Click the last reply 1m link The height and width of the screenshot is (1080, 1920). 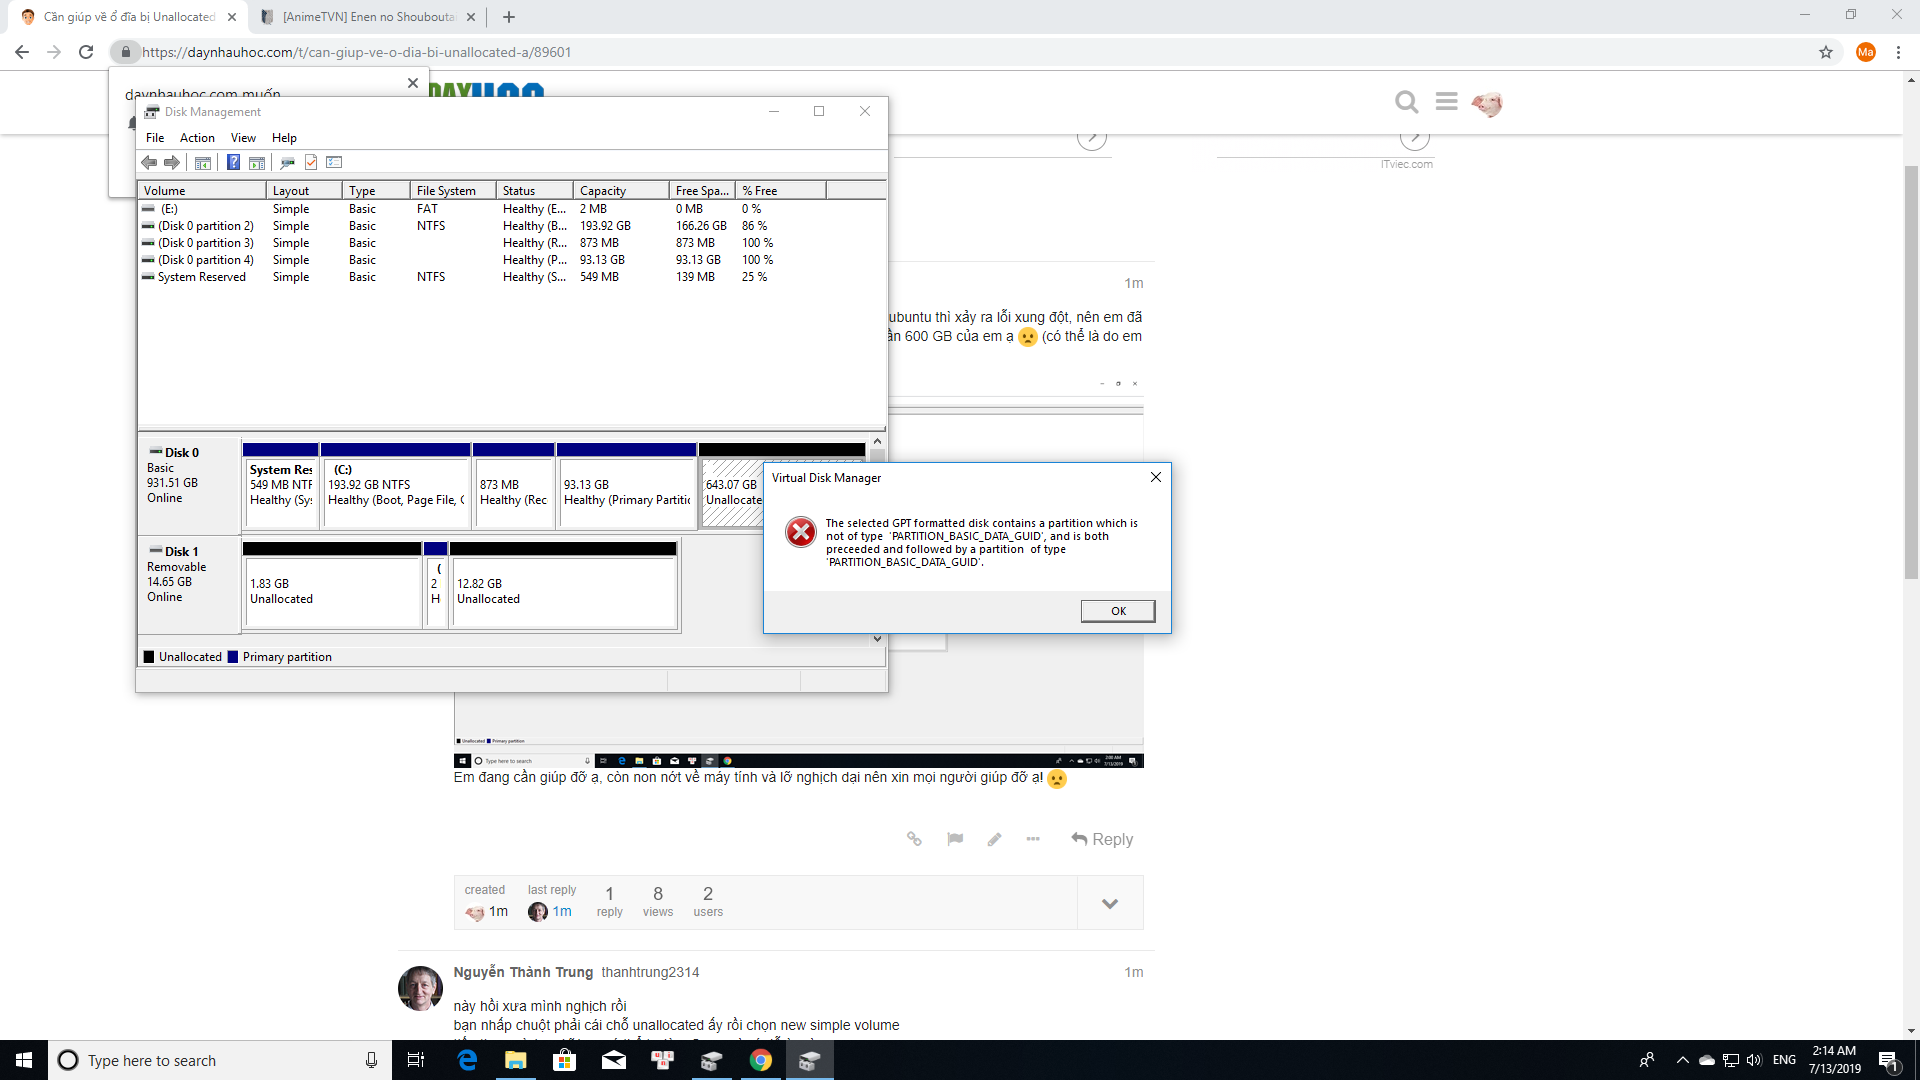562,911
